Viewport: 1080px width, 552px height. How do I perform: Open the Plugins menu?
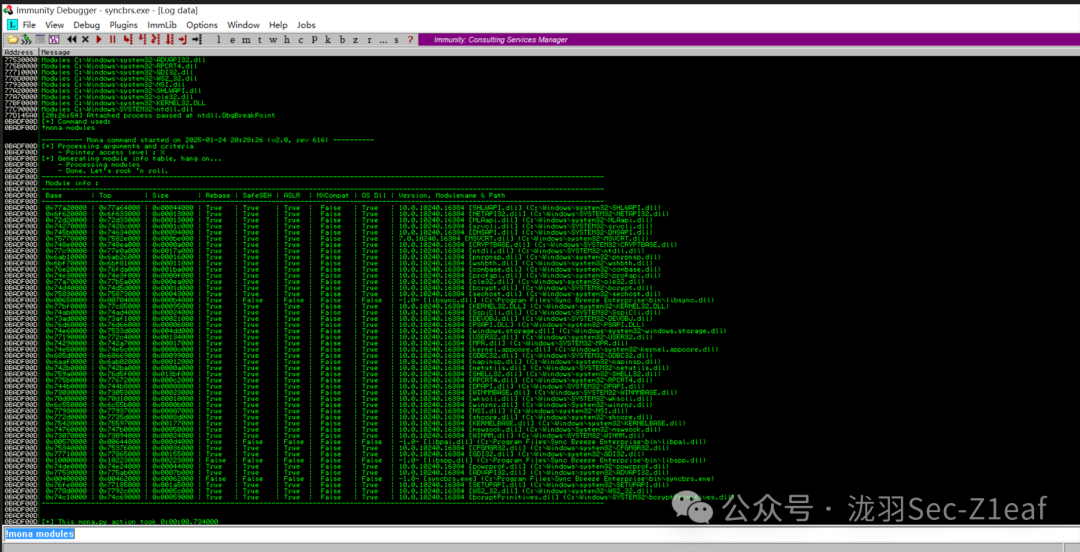pos(123,25)
